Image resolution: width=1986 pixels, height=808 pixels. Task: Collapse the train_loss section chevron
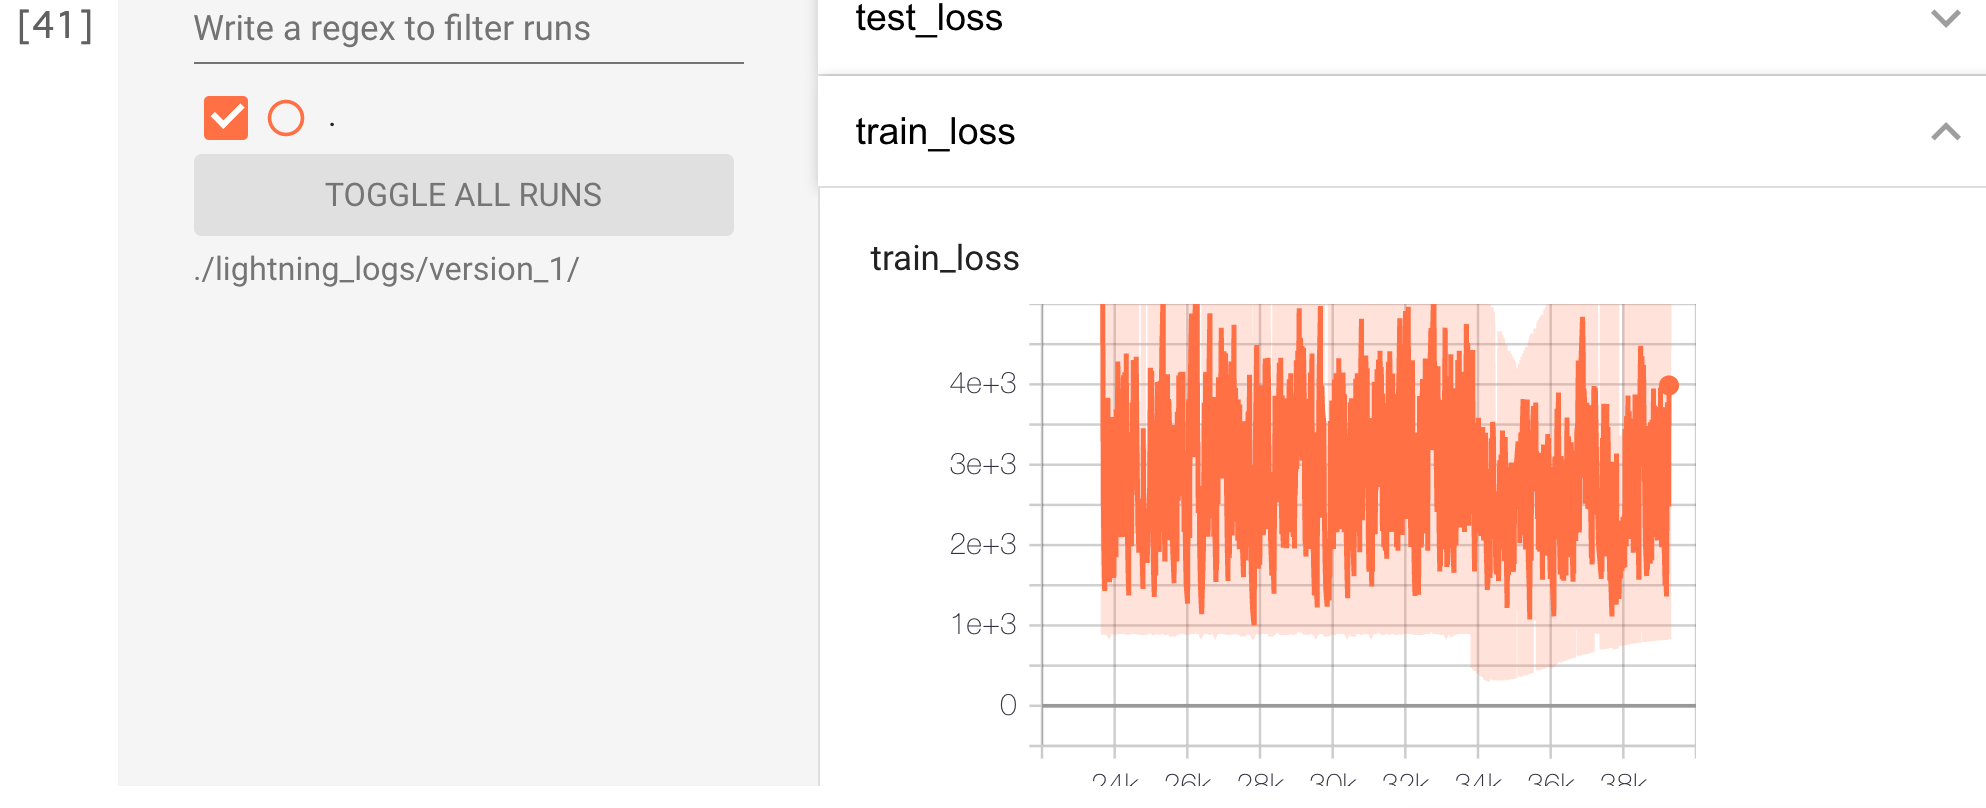pos(1945,132)
